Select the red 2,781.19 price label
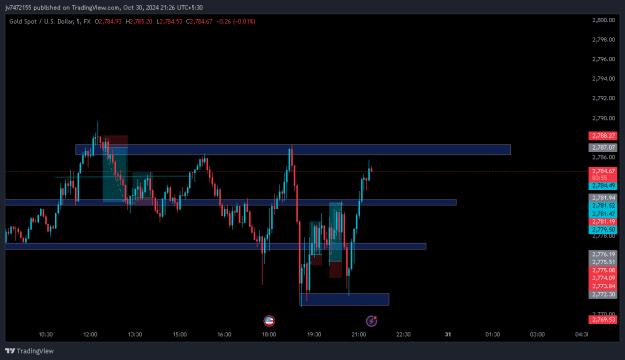This screenshot has height=360, width=625. [x=603, y=222]
